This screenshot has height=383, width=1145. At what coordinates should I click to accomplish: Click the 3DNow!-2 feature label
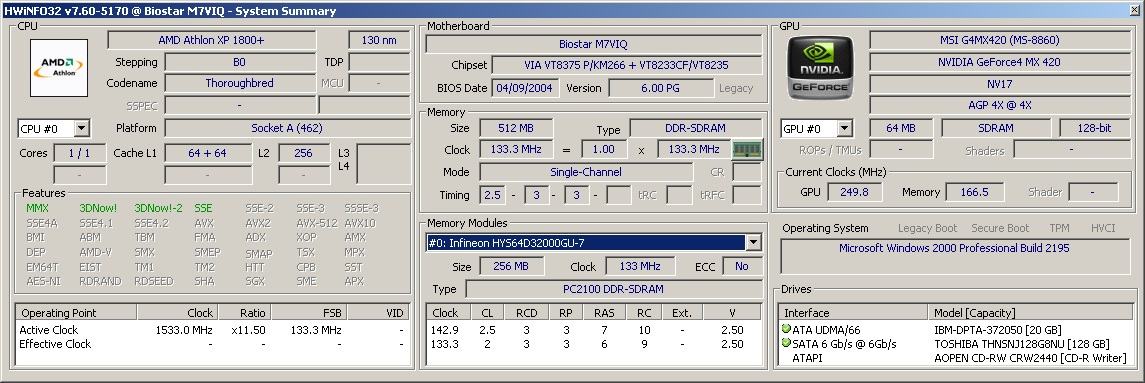(158, 208)
